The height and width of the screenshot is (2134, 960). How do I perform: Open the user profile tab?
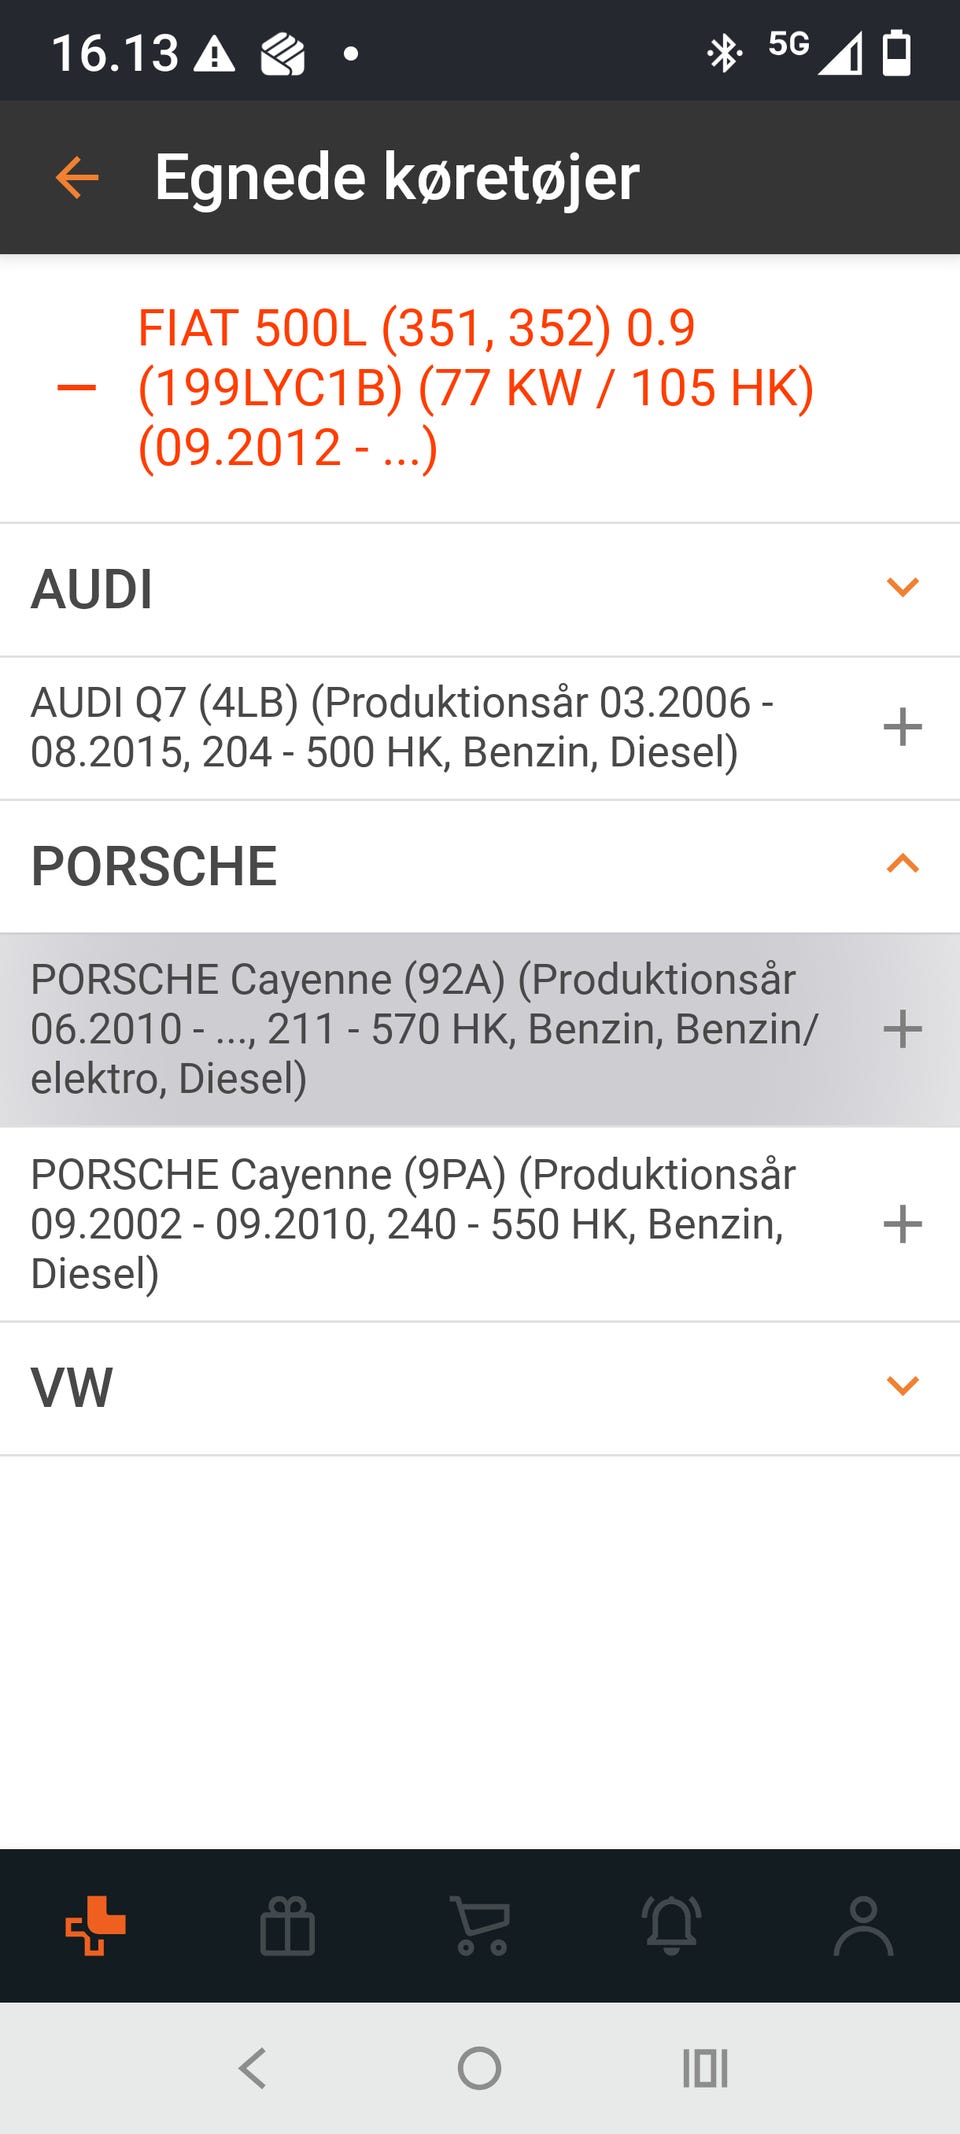click(x=863, y=1925)
